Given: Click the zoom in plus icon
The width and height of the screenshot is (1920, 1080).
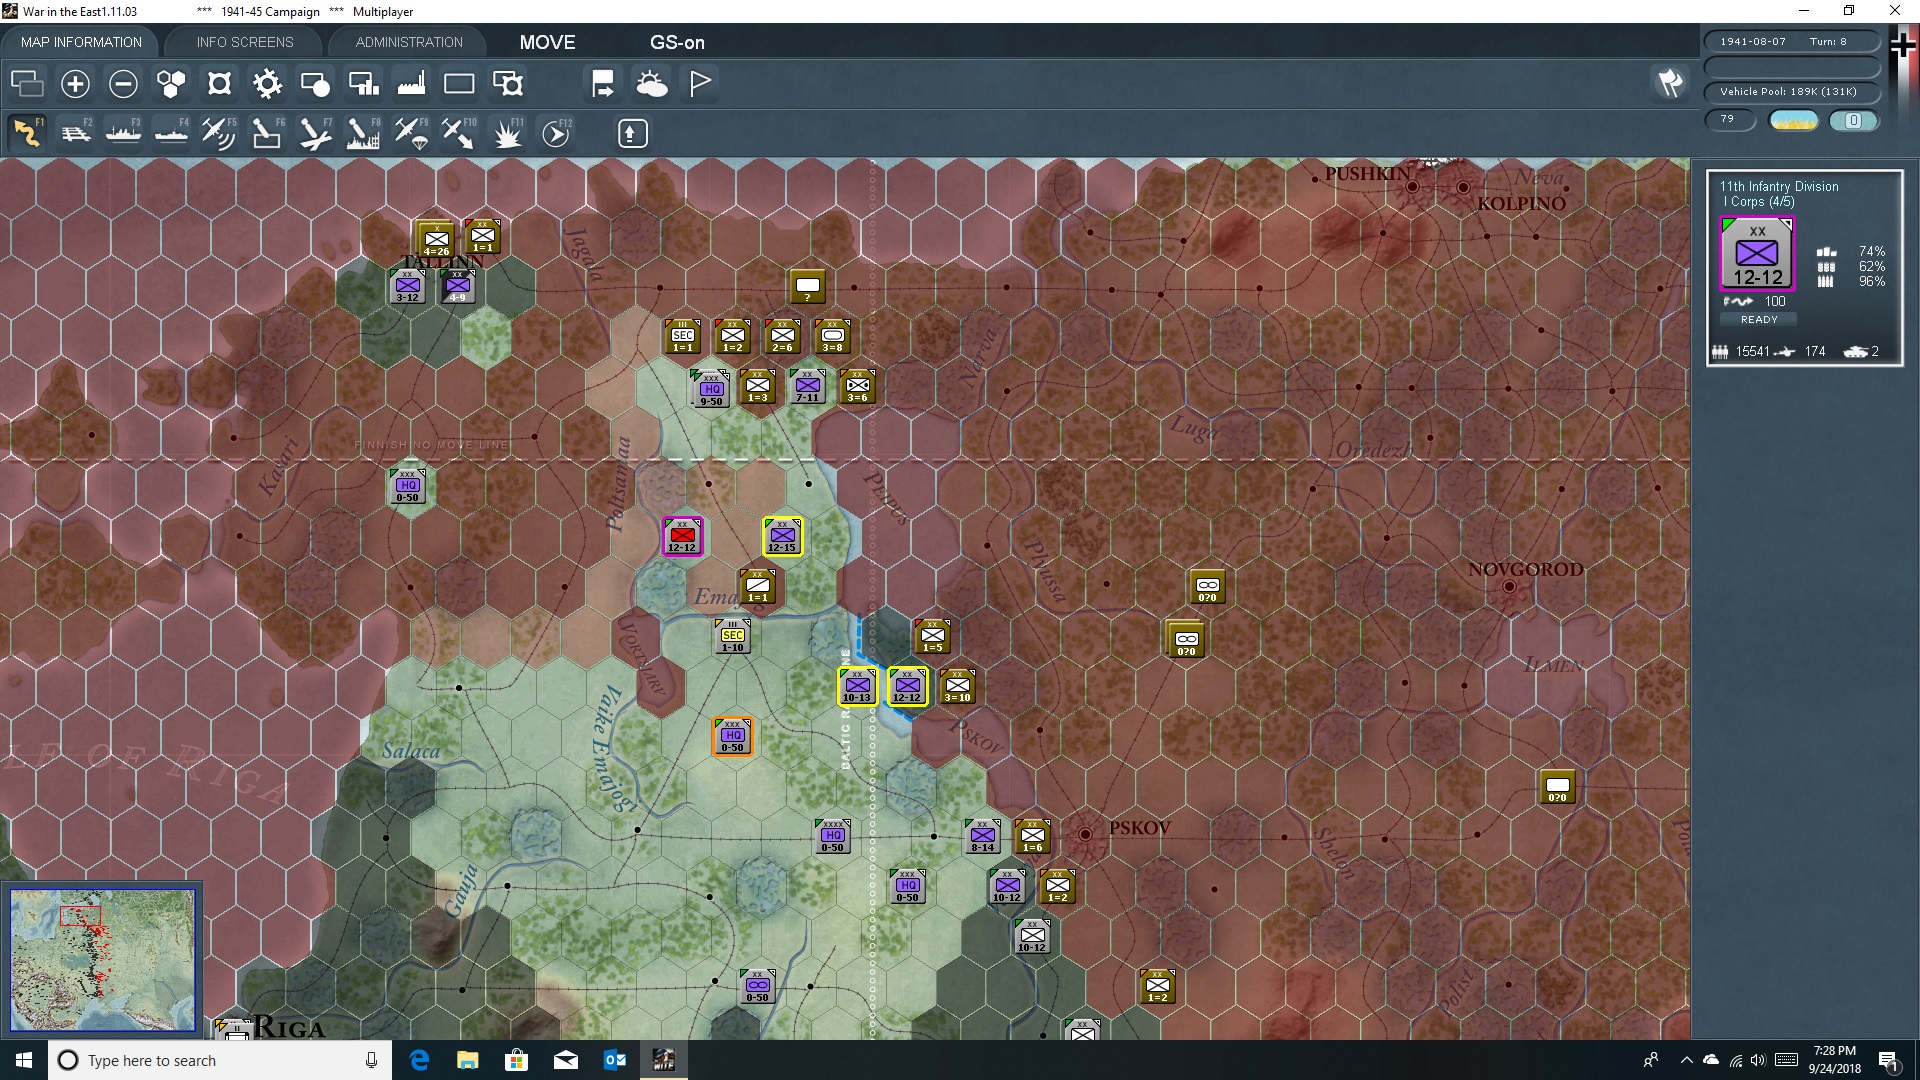Looking at the screenshot, I should tap(75, 84).
